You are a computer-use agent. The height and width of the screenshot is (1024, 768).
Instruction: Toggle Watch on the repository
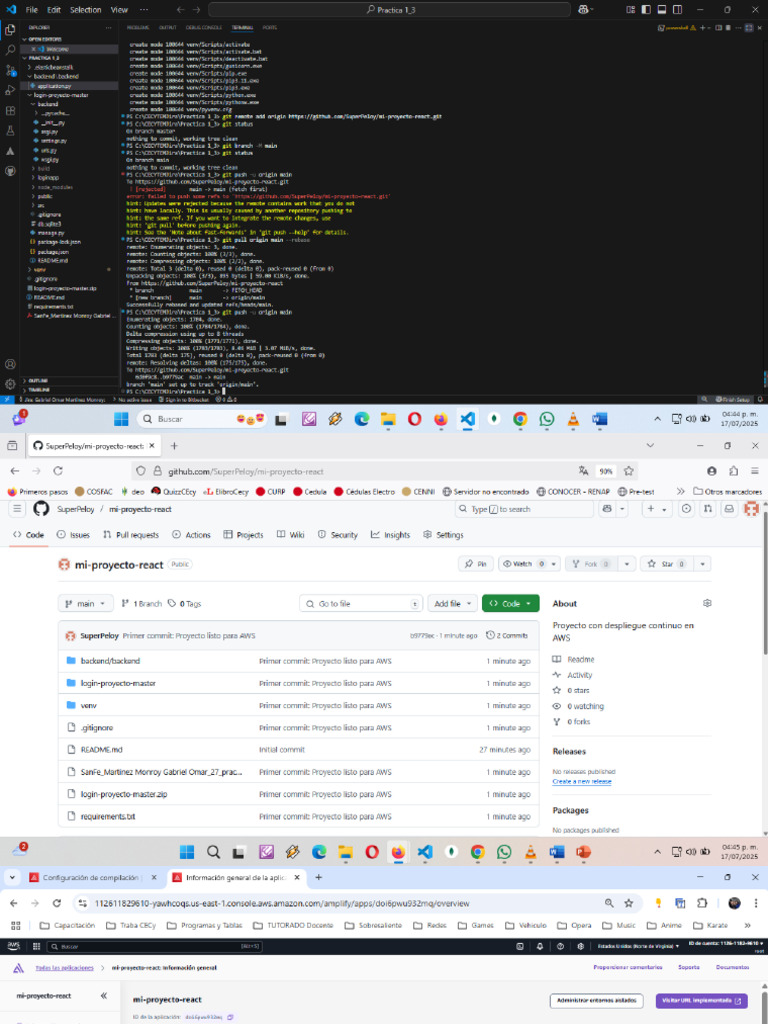pyautogui.click(x=523, y=564)
